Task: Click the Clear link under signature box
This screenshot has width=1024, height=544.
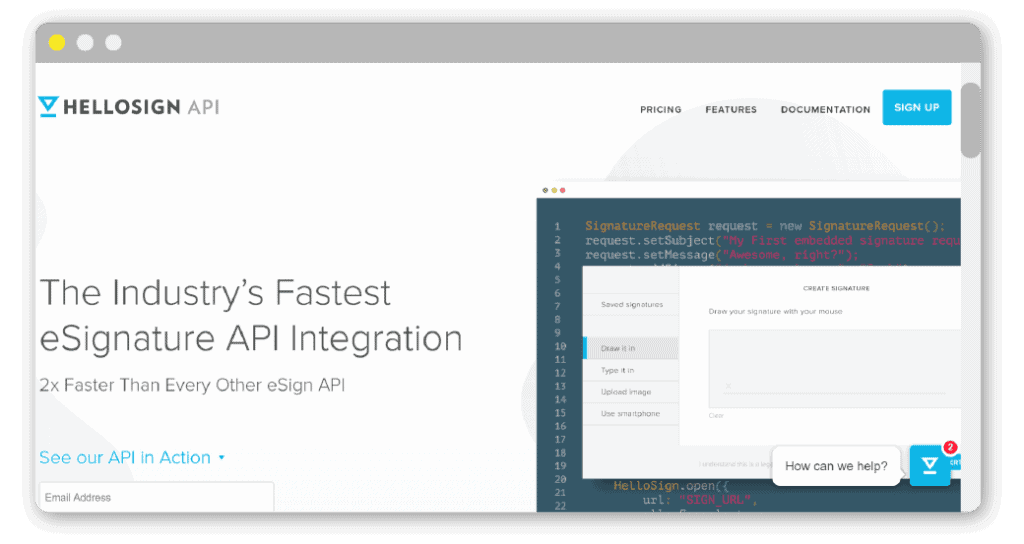Action: 716,415
